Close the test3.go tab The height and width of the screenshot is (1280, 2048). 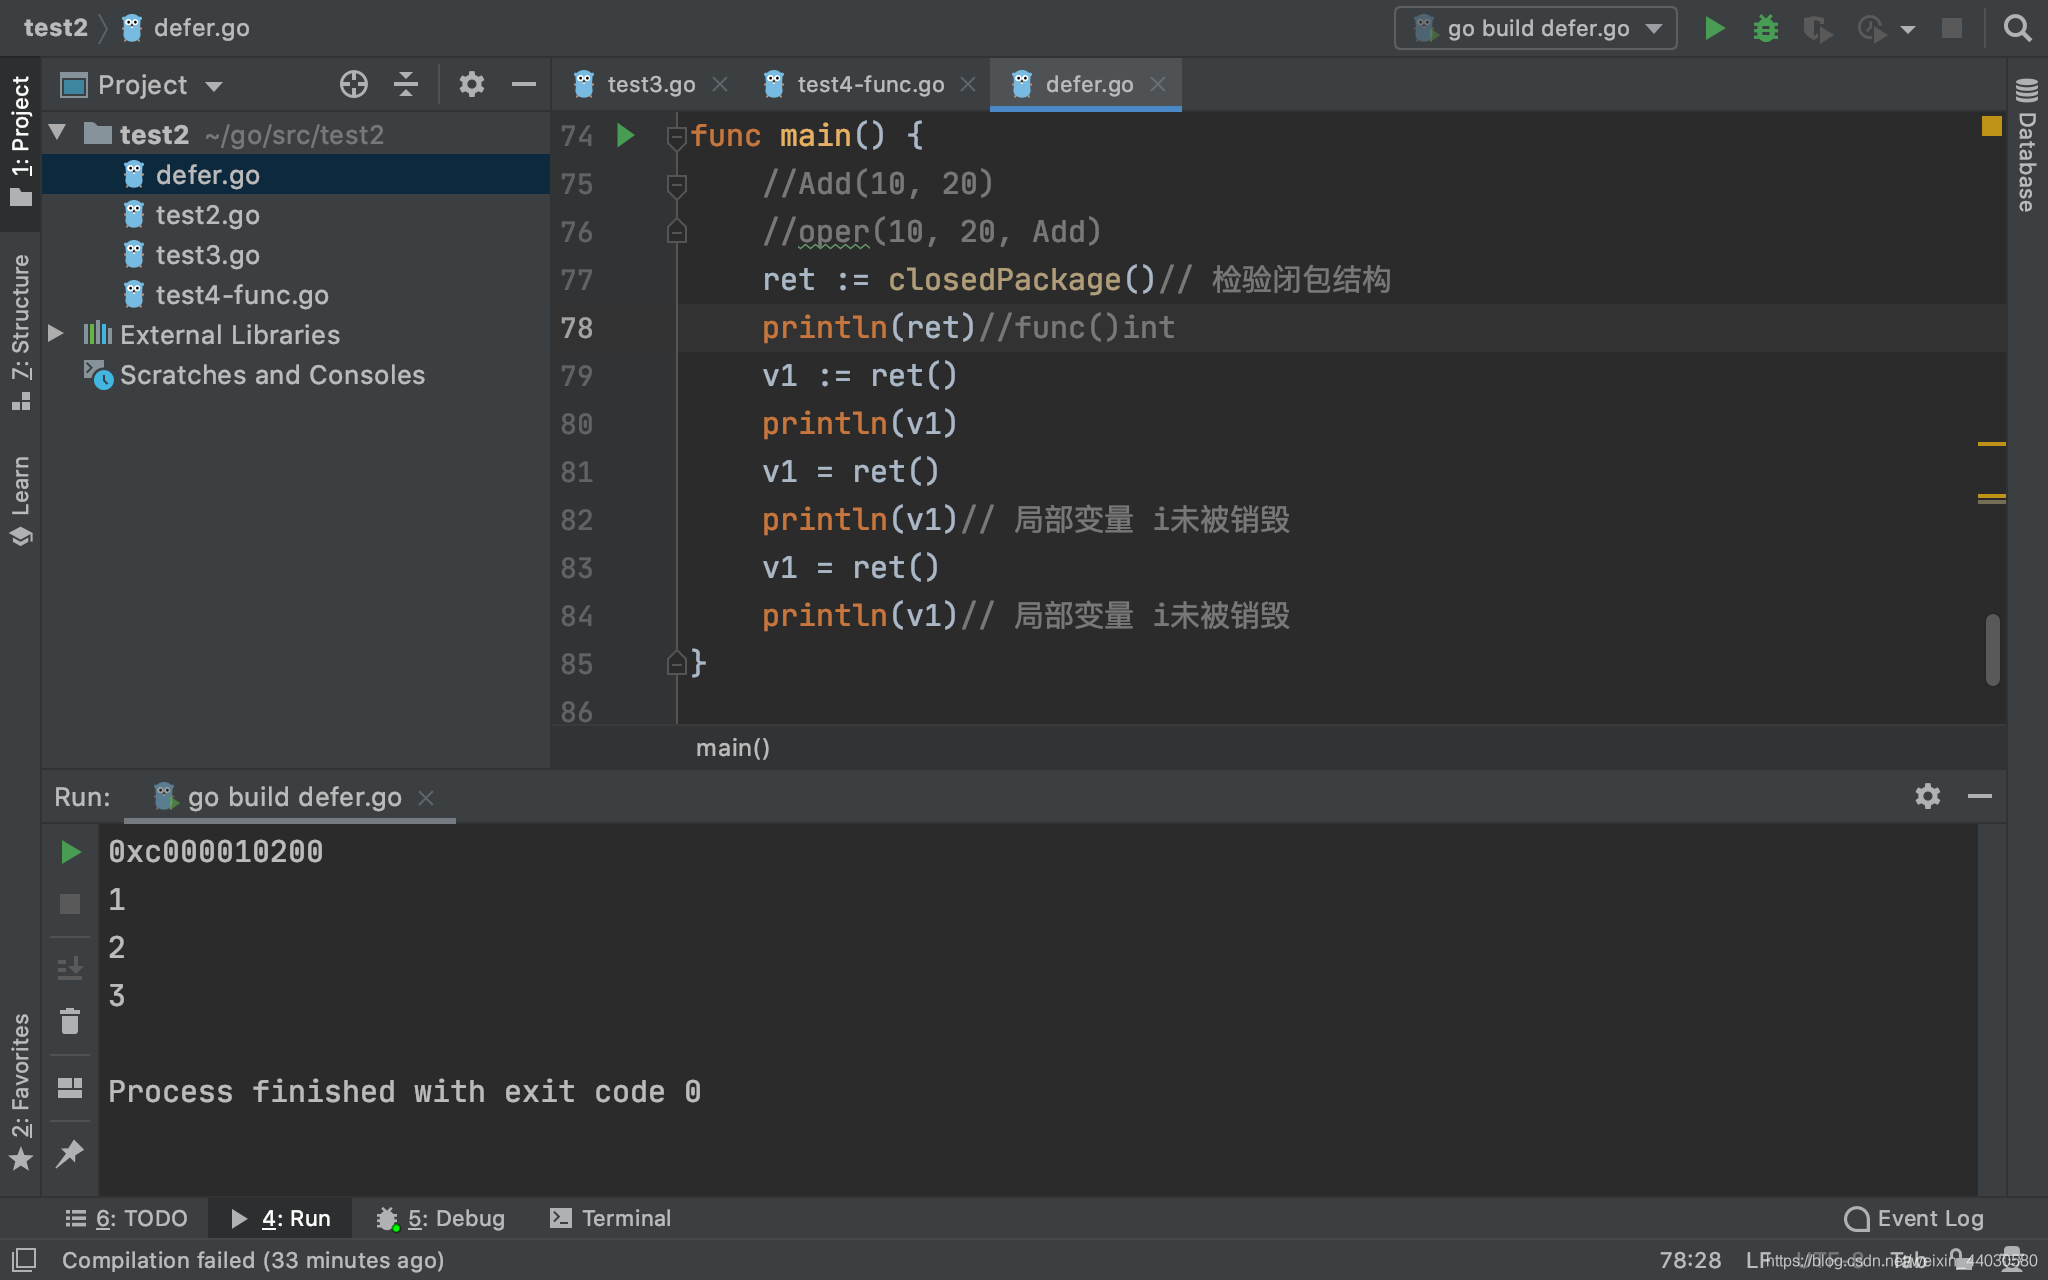[720, 84]
